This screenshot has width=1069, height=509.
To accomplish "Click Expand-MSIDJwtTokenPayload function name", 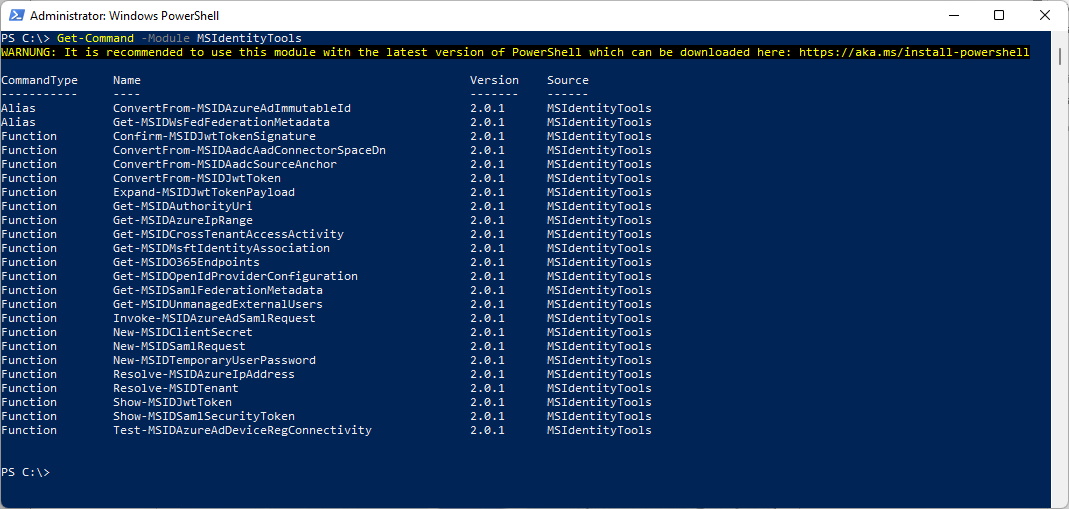I will (204, 192).
